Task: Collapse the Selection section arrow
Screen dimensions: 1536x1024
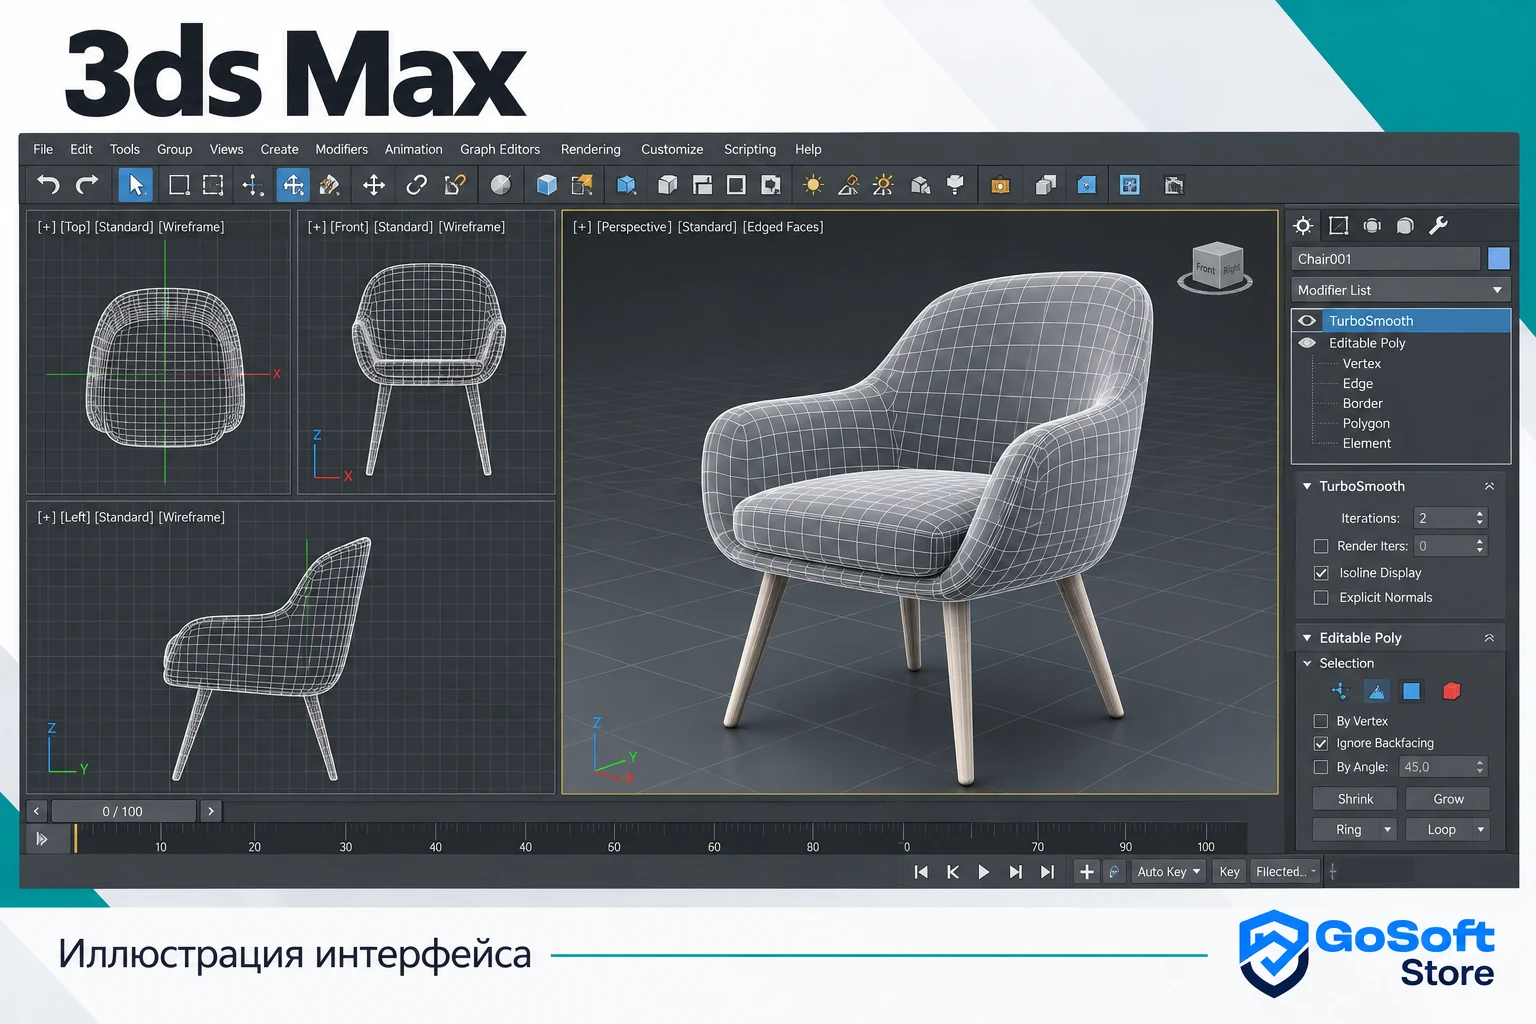Action: tap(1307, 663)
